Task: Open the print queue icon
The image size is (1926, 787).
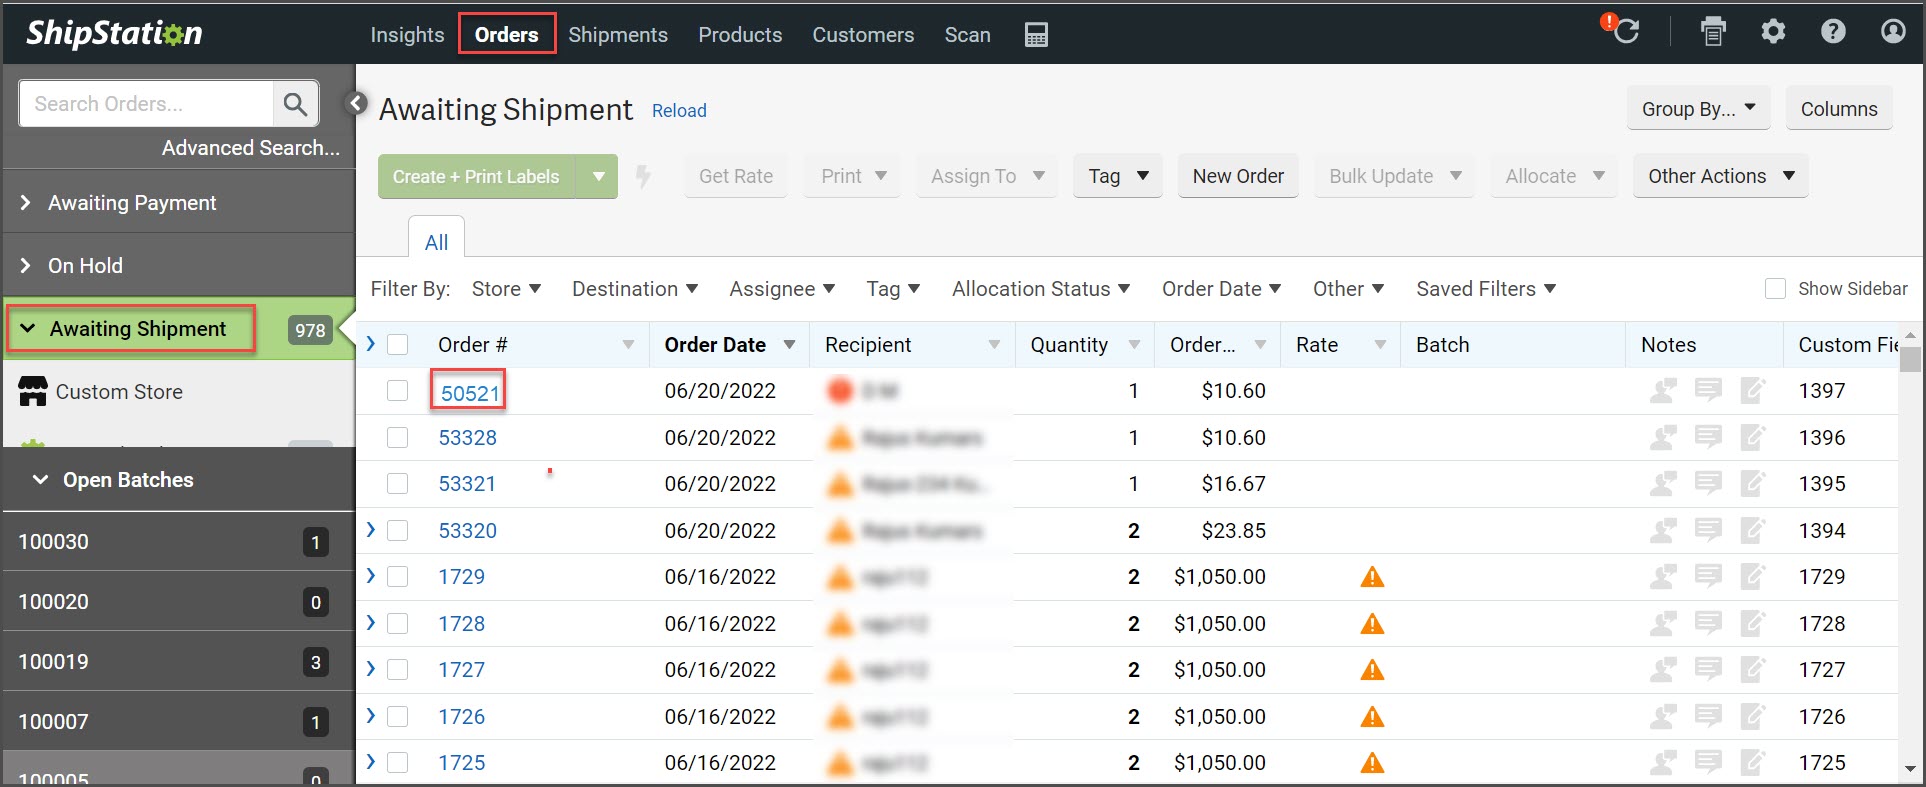Action: click(x=1713, y=32)
